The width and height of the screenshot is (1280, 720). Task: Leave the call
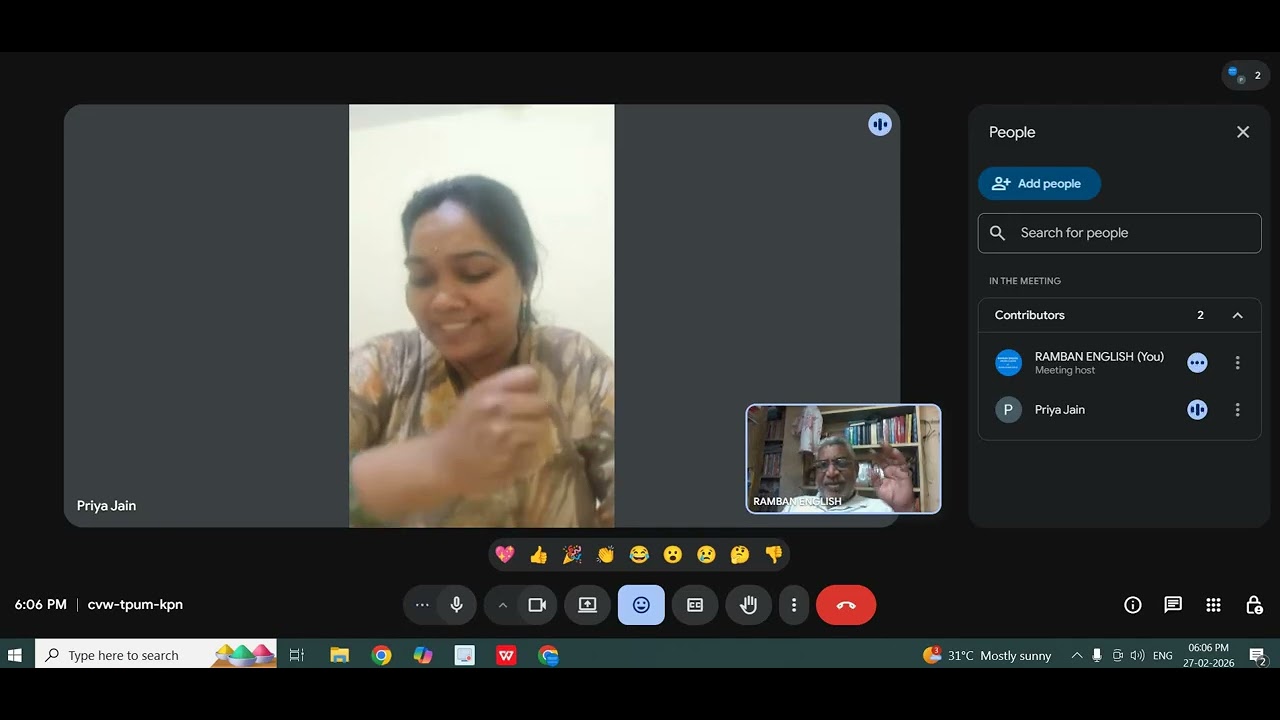pyautogui.click(x=846, y=605)
